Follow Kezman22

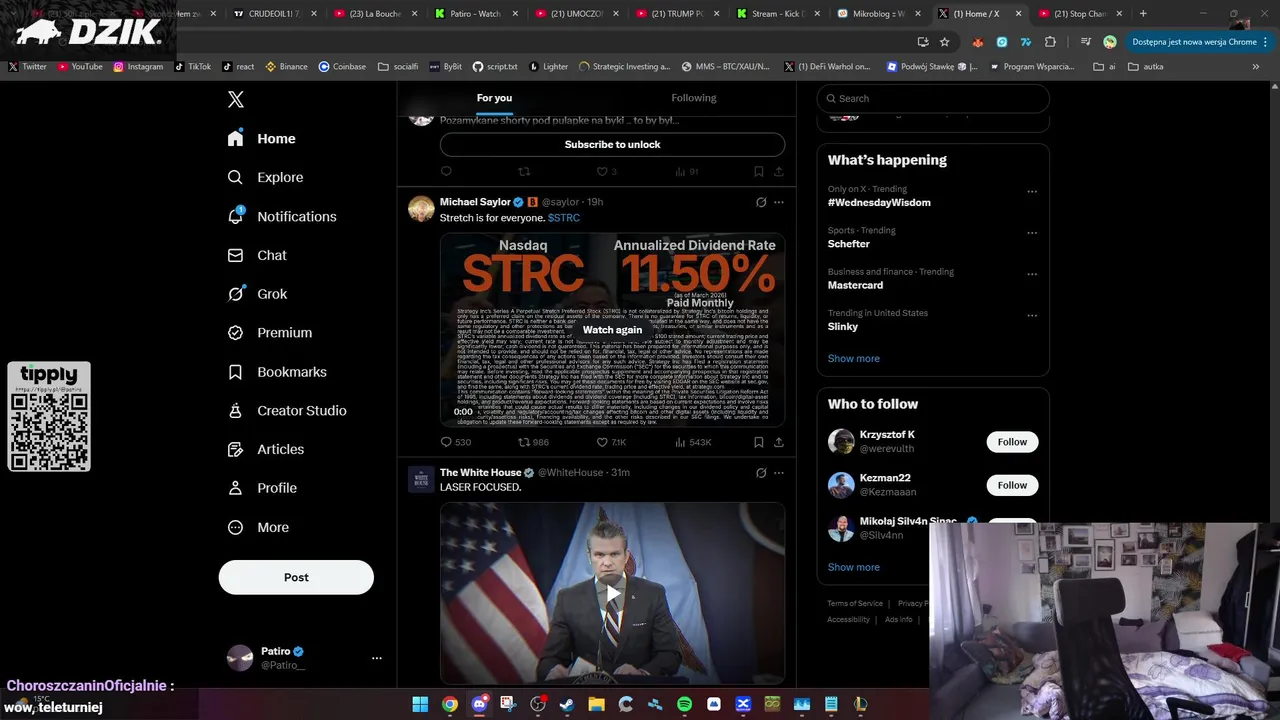pos(1012,485)
